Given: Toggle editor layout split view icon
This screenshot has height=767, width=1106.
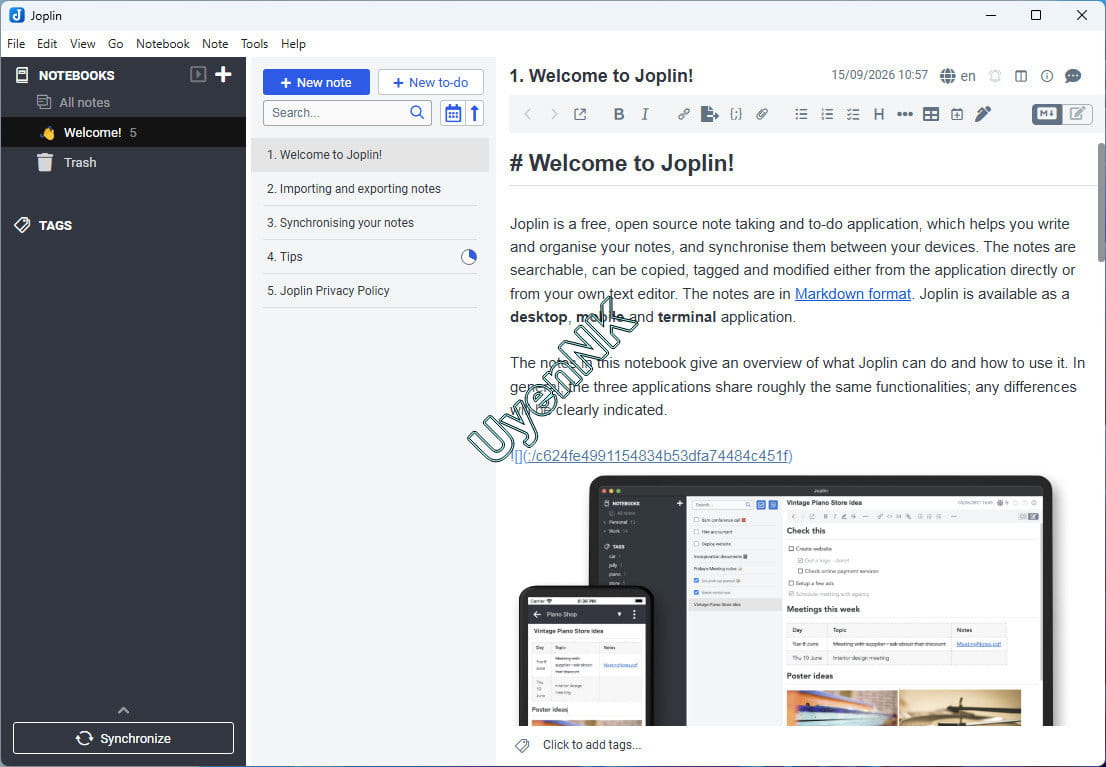Looking at the screenshot, I should pyautogui.click(x=1021, y=76).
